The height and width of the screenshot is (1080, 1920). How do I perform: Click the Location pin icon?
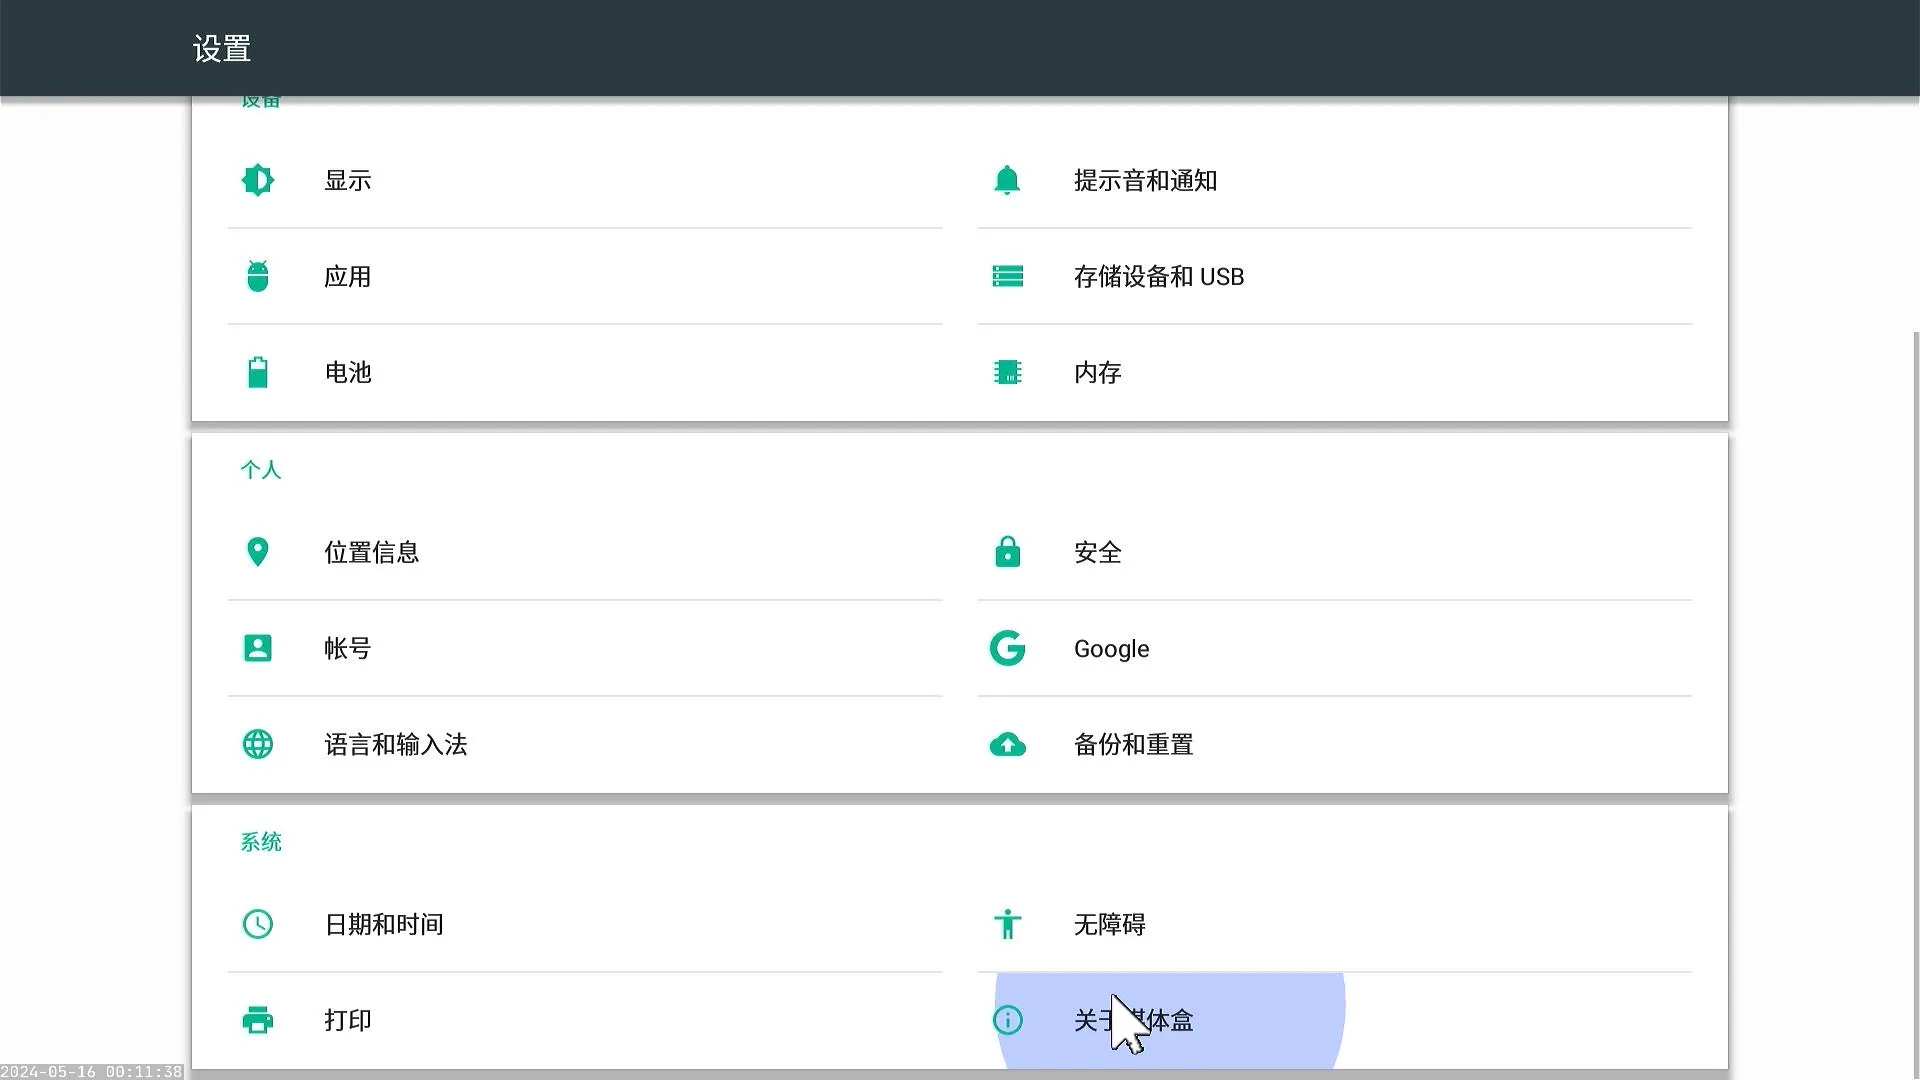257,552
